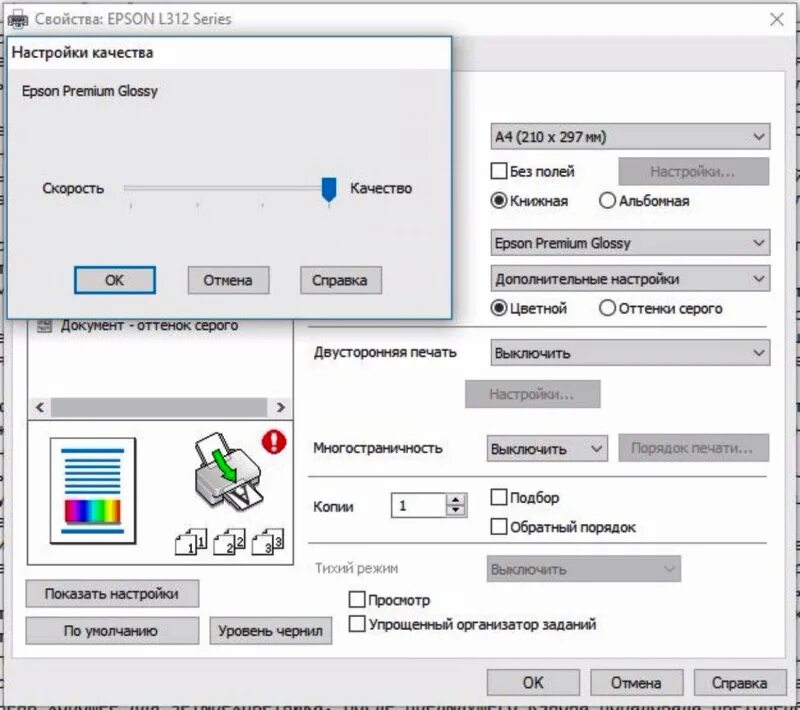Enable the Обратный порядок checkbox
This screenshot has height=710, width=800.
498,526
